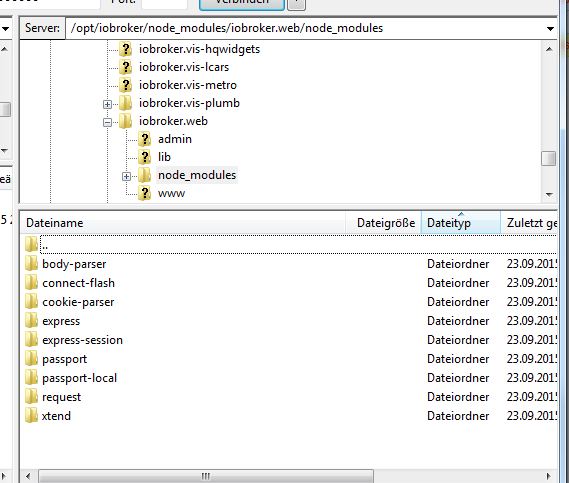Select the admin folder in the tree
Image resolution: width=569 pixels, height=483 pixels.
pos(175,139)
